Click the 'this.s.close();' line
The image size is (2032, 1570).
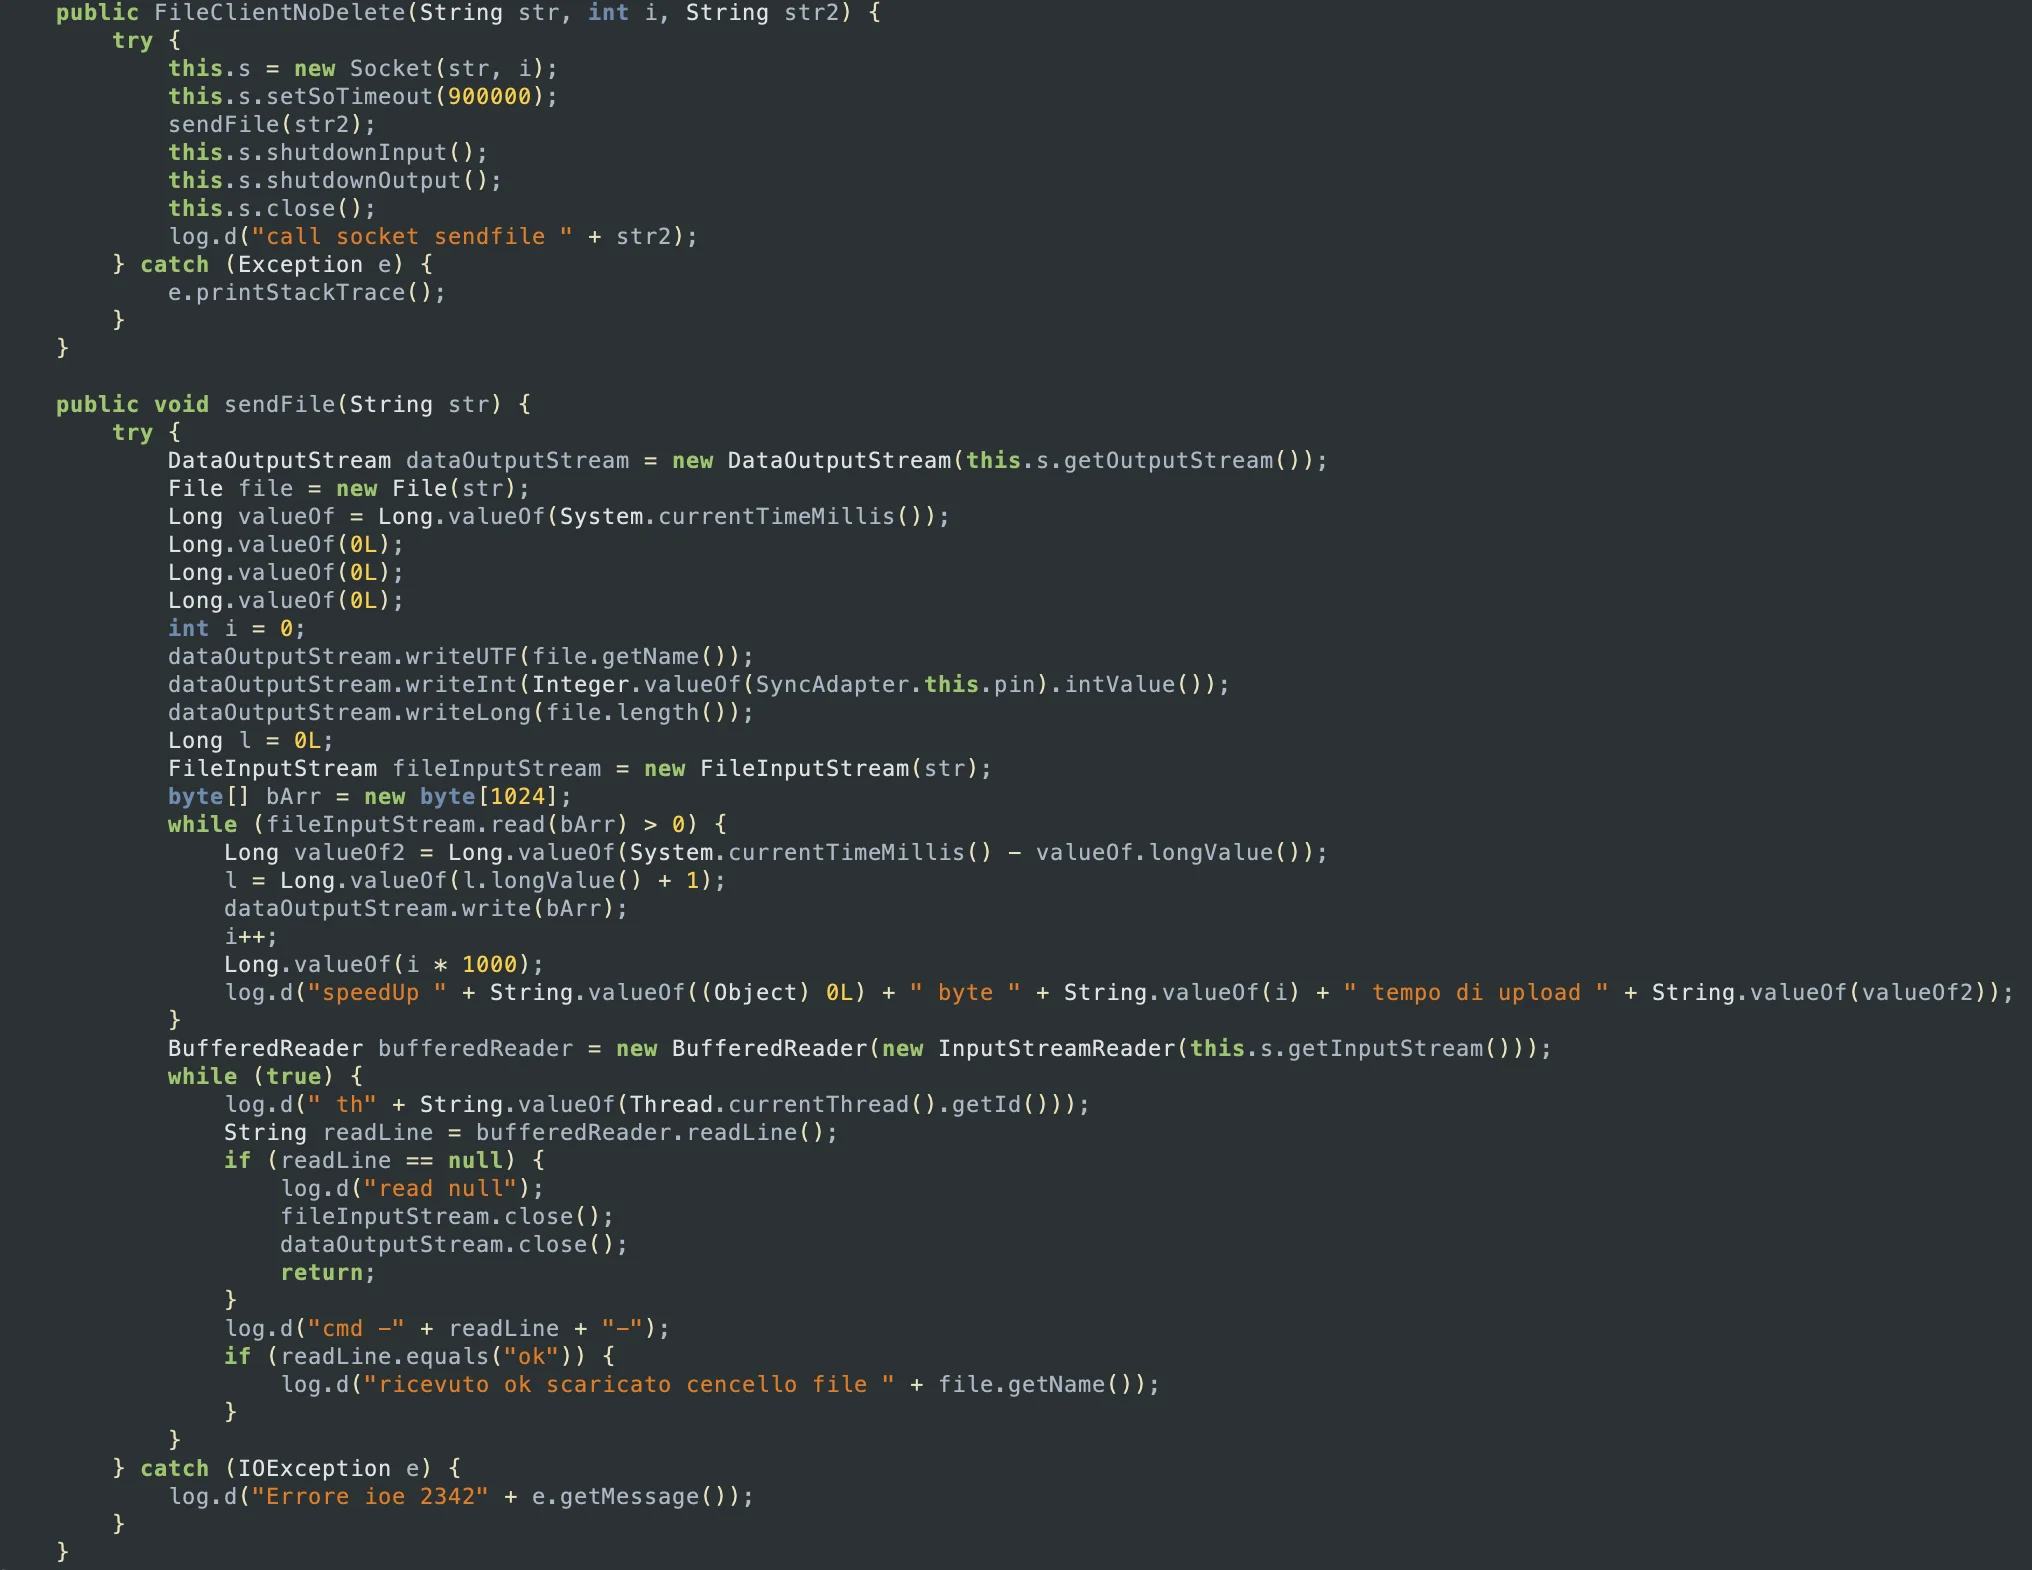tap(272, 209)
